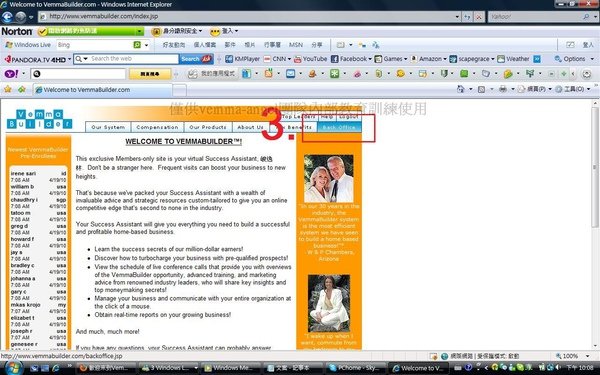
Task: Click the Search button in Pandora toolbar
Action: [x=196, y=59]
